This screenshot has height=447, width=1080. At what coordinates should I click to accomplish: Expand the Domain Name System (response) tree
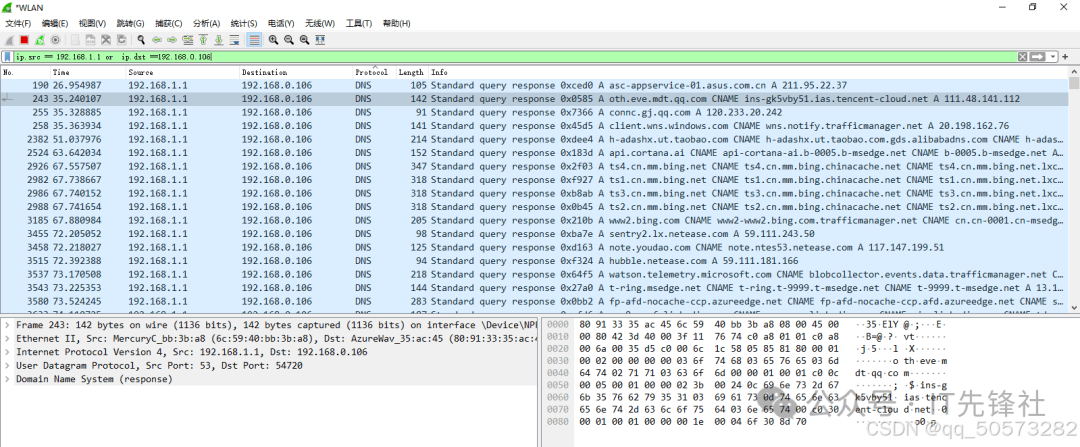click(8, 379)
